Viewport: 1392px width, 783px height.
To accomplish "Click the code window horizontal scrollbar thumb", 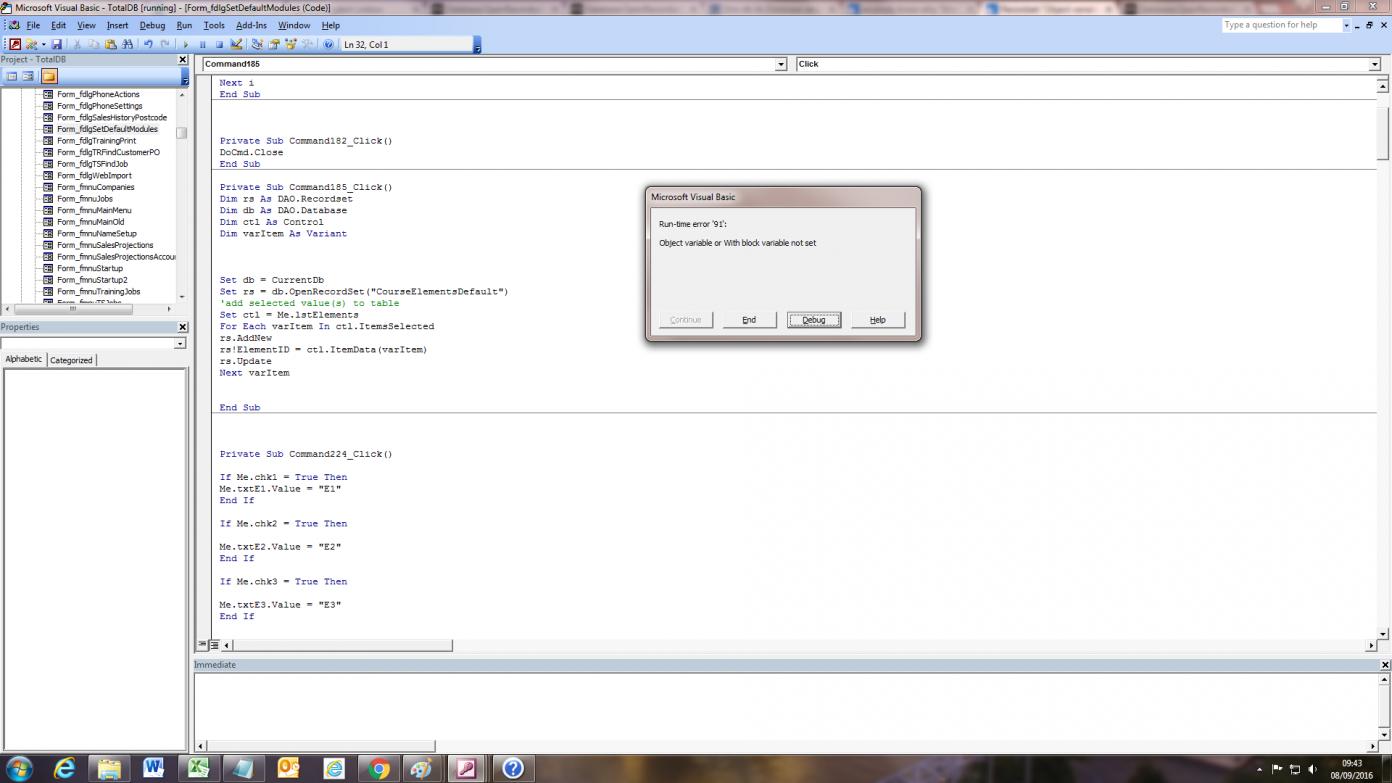I will (x=342, y=645).
